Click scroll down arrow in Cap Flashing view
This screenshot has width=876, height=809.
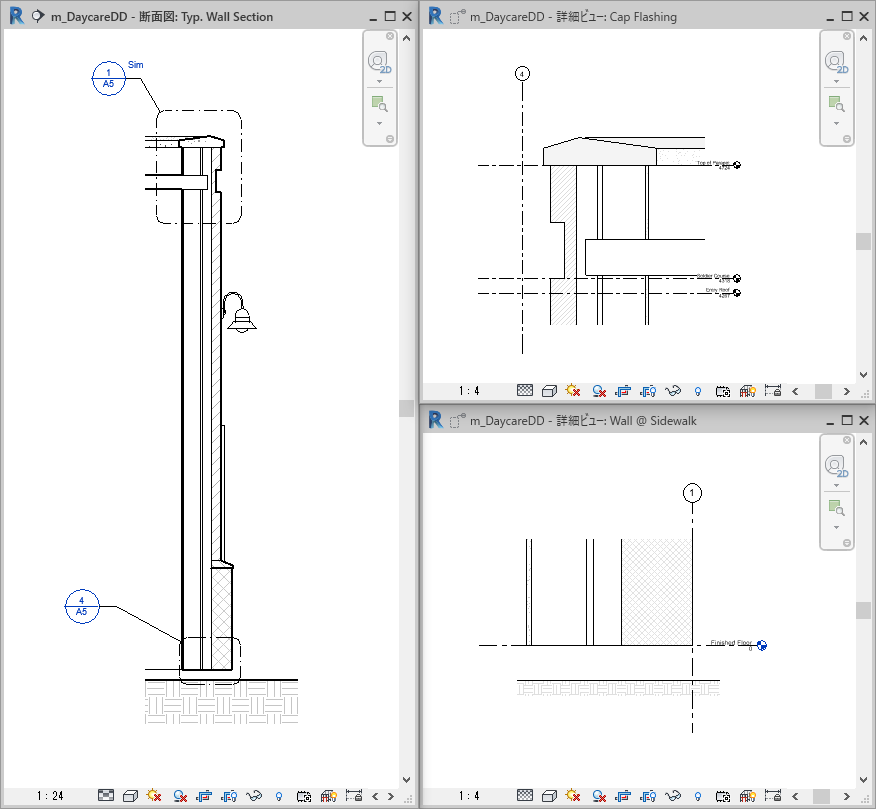(863, 374)
